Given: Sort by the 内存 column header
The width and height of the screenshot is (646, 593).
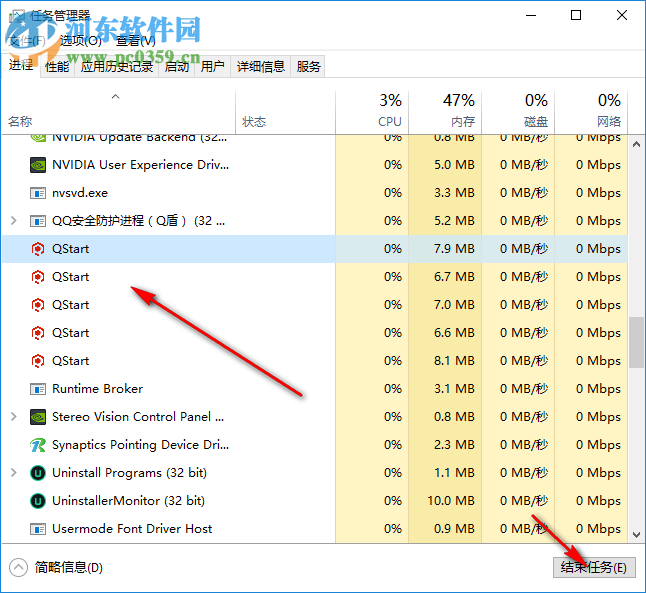Looking at the screenshot, I should (x=445, y=113).
